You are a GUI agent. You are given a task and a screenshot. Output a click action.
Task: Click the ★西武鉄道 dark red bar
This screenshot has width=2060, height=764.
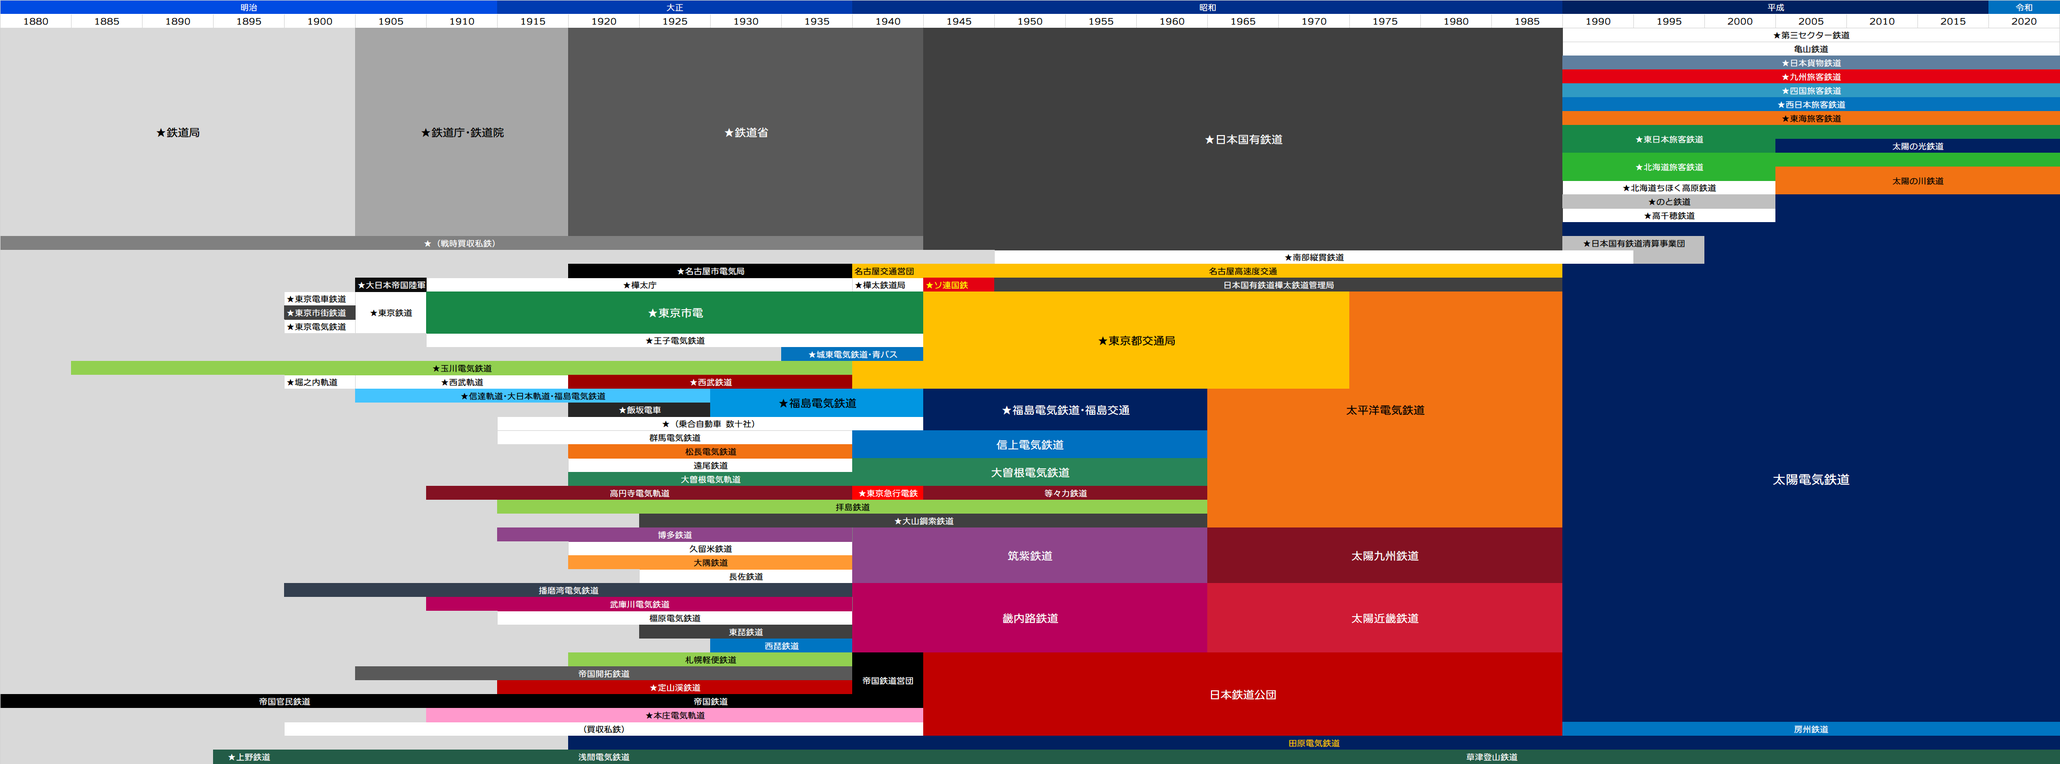tap(710, 382)
